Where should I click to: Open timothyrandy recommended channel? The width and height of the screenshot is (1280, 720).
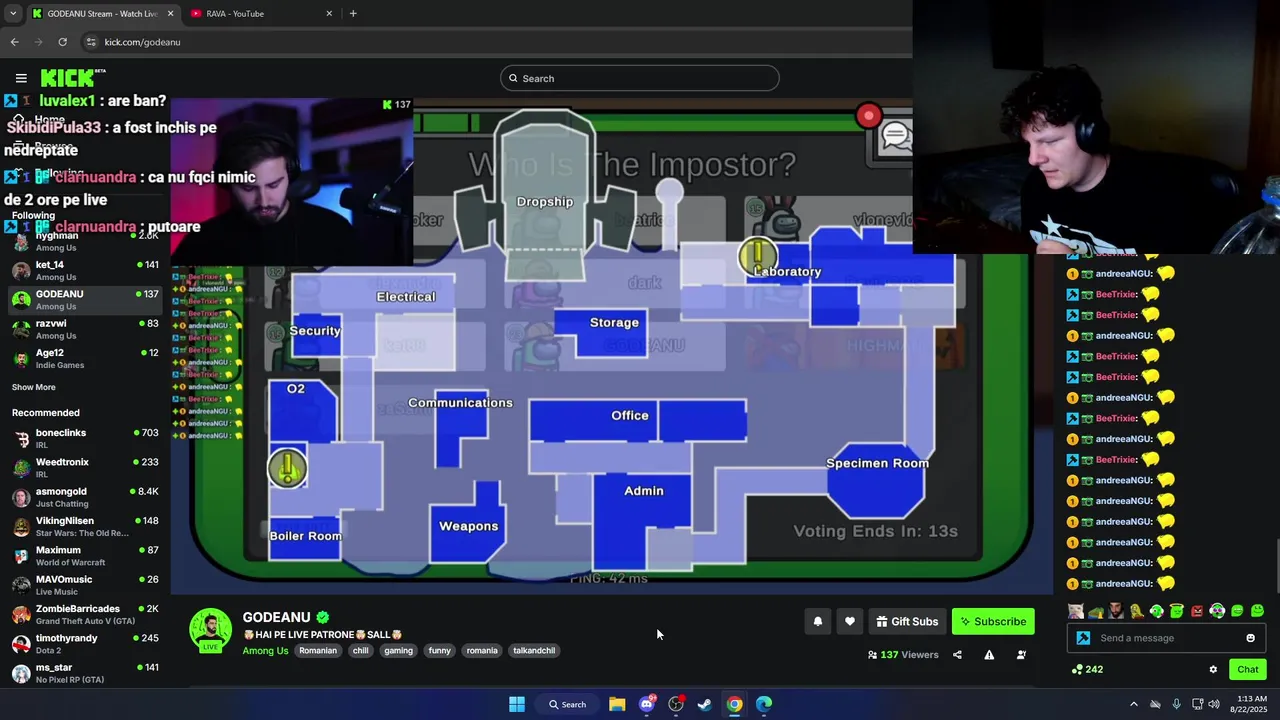coord(85,643)
